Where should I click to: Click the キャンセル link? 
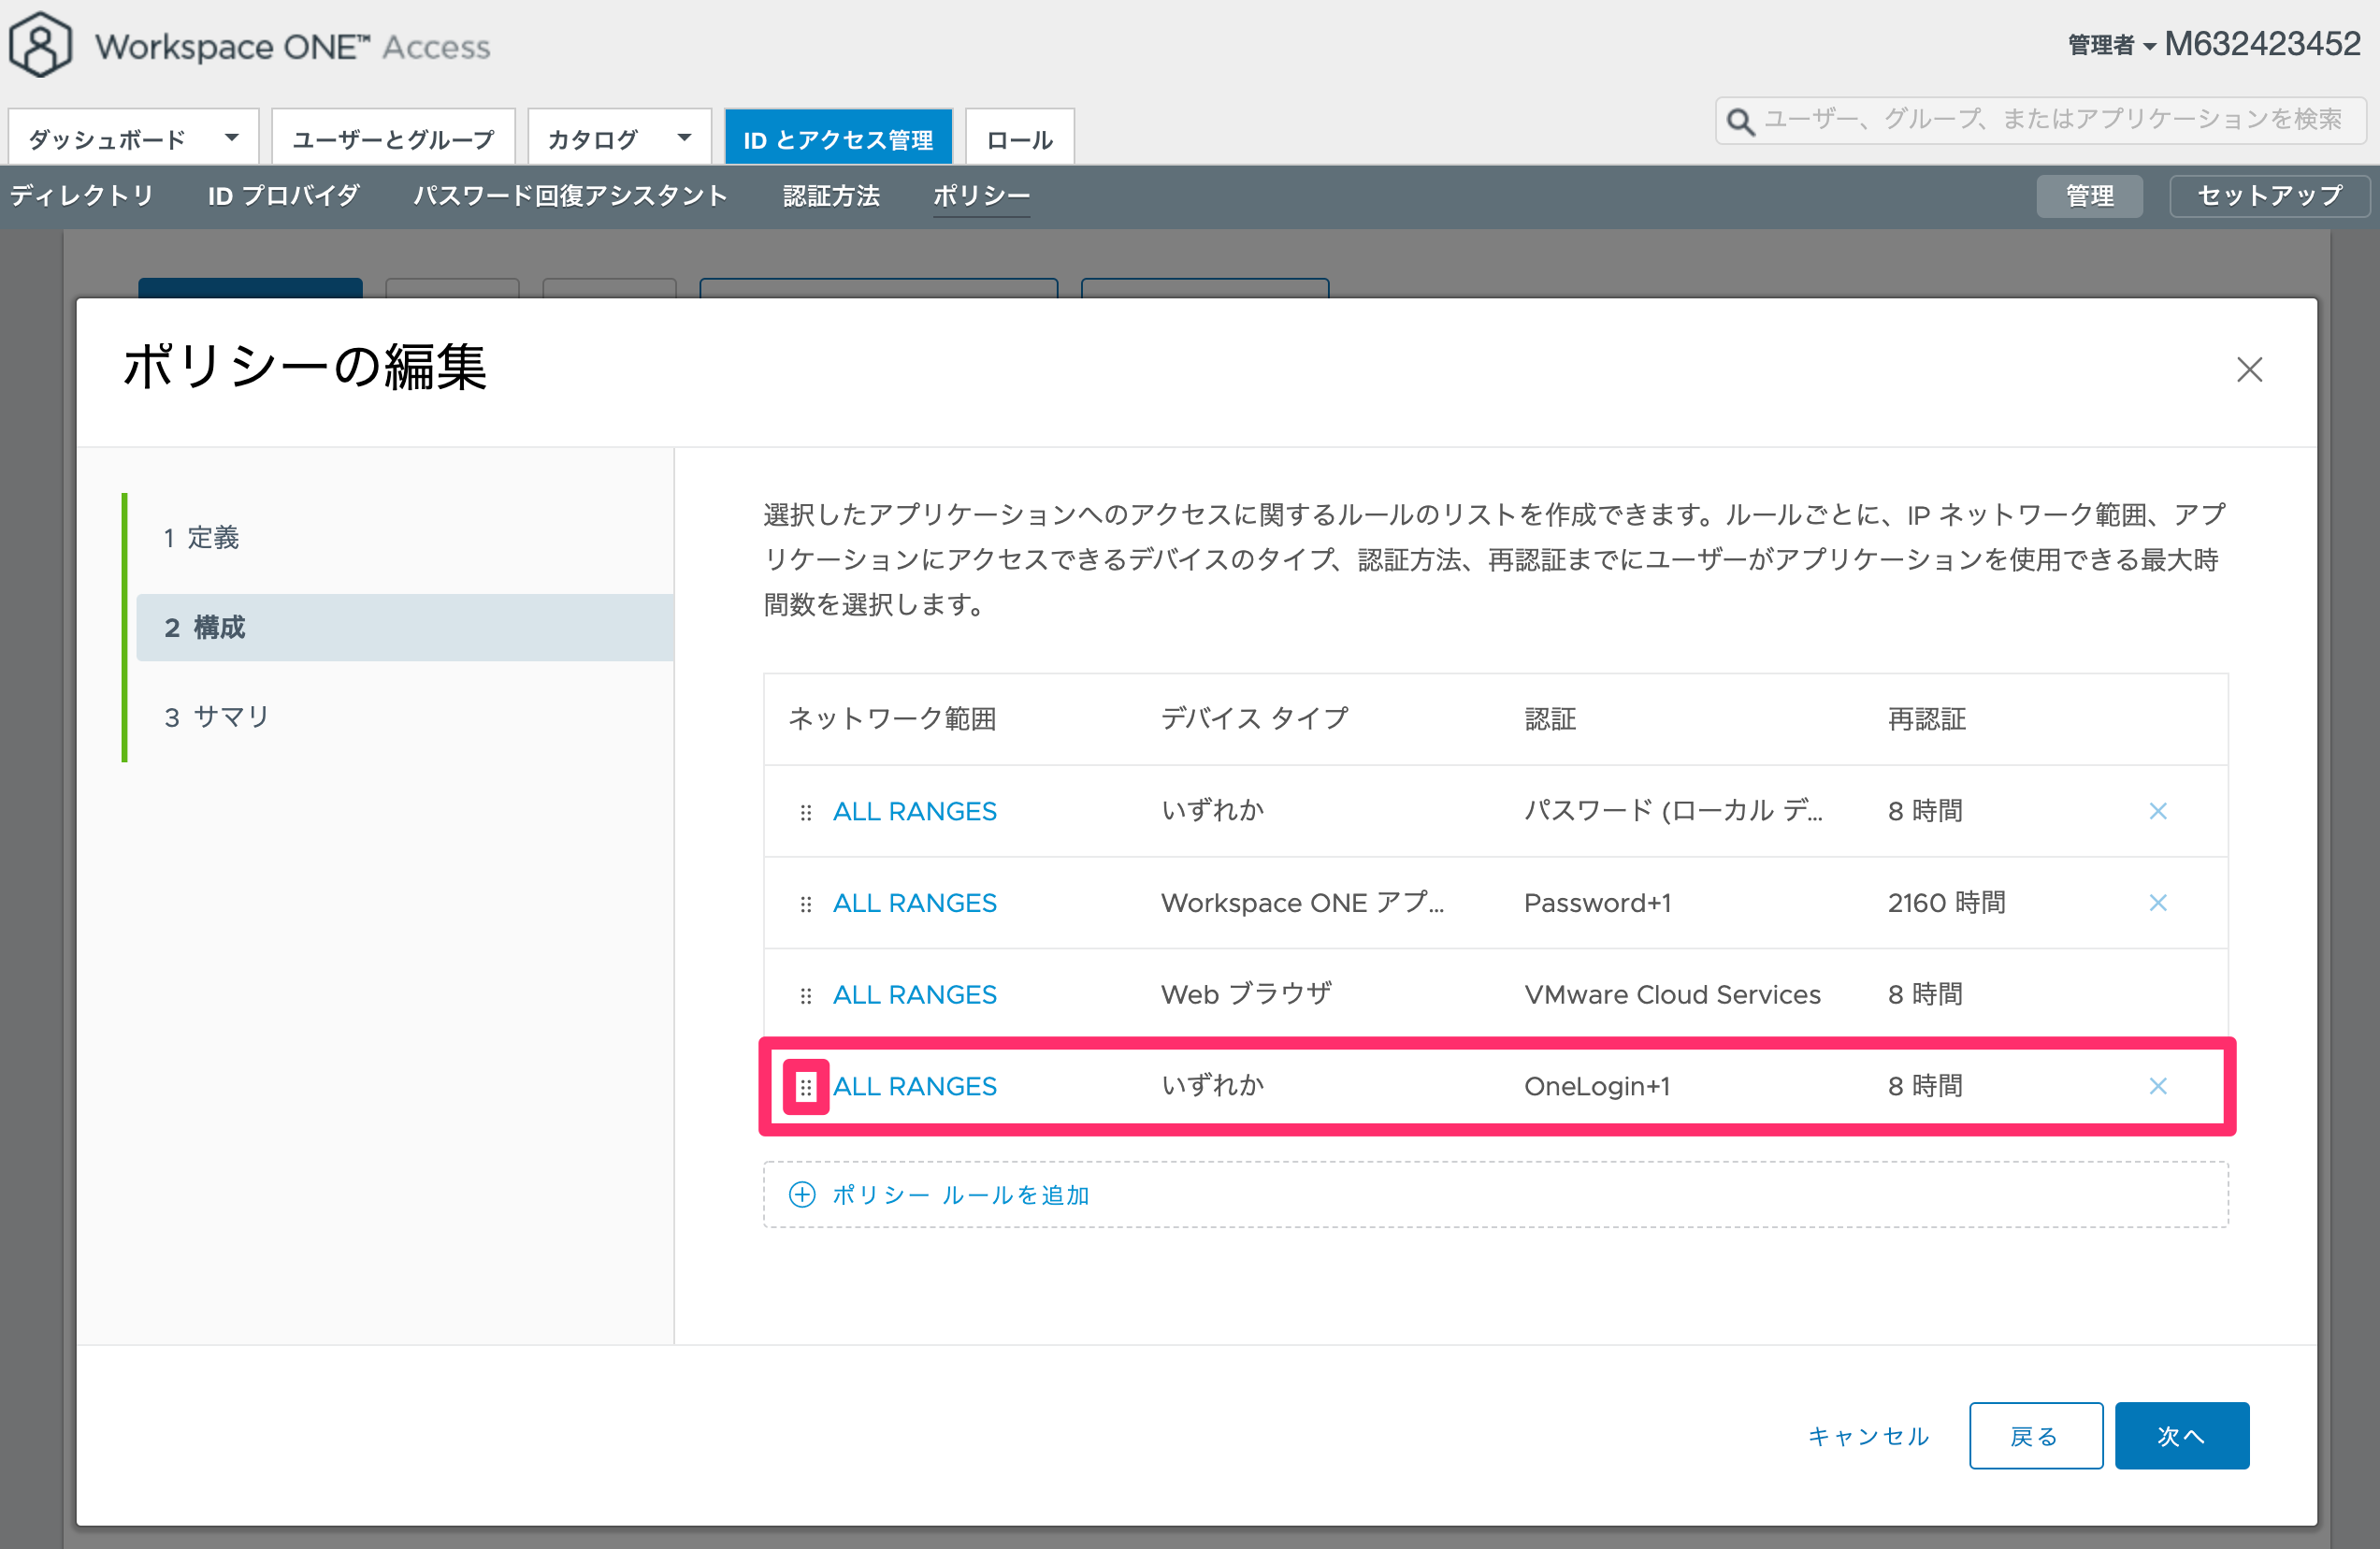1868,1436
